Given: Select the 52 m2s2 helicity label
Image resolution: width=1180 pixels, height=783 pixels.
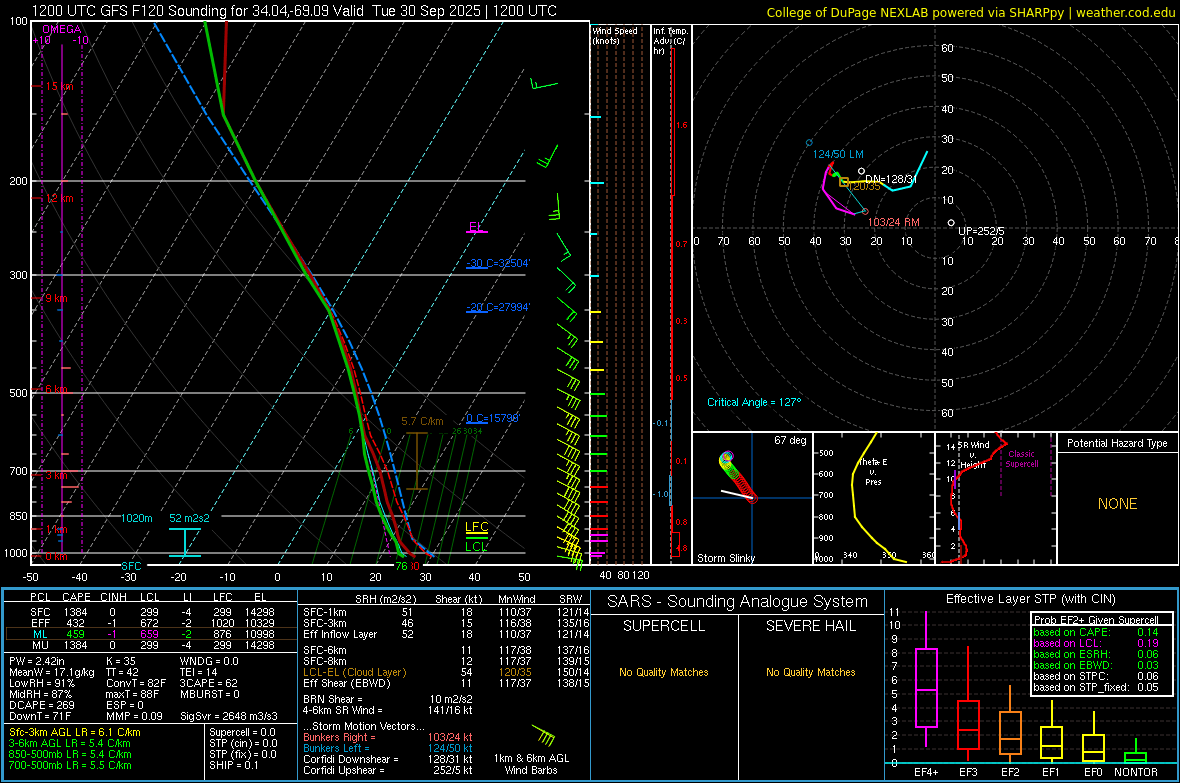Looking at the screenshot, I should [189, 518].
